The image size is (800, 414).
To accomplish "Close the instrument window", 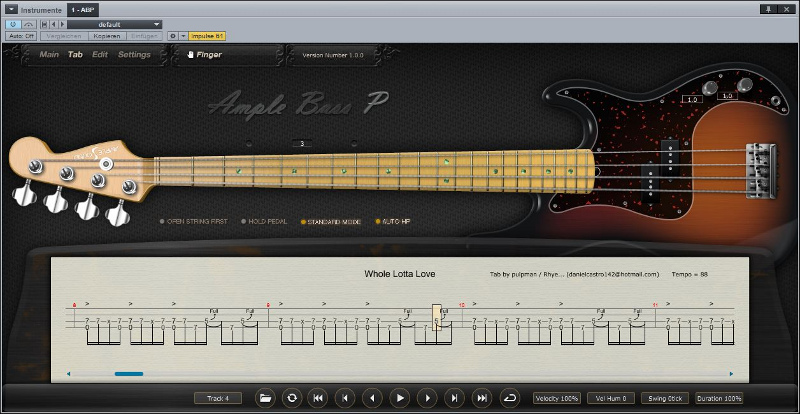I will [x=786, y=9].
